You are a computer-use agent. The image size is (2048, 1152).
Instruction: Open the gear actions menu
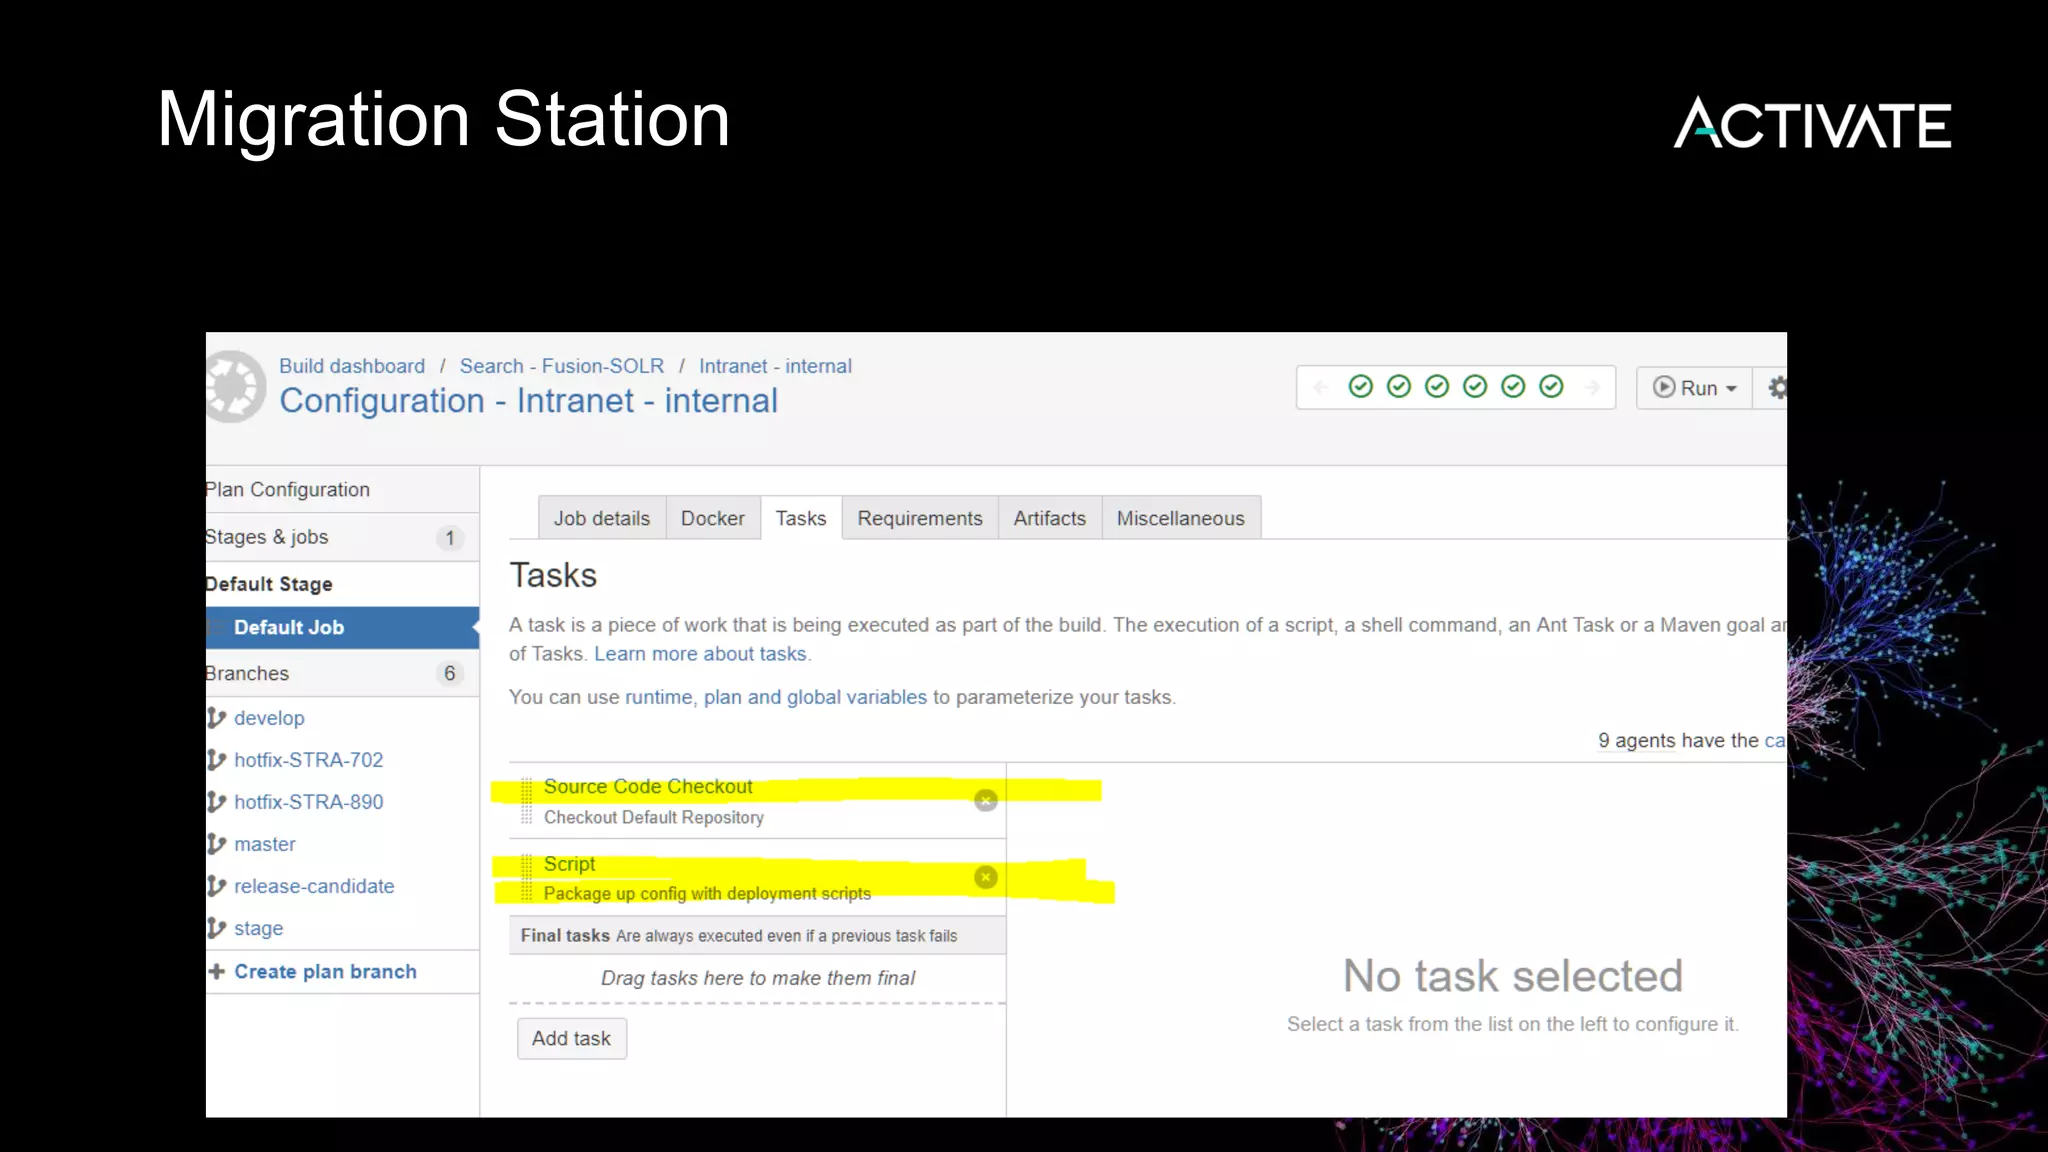click(x=1776, y=388)
